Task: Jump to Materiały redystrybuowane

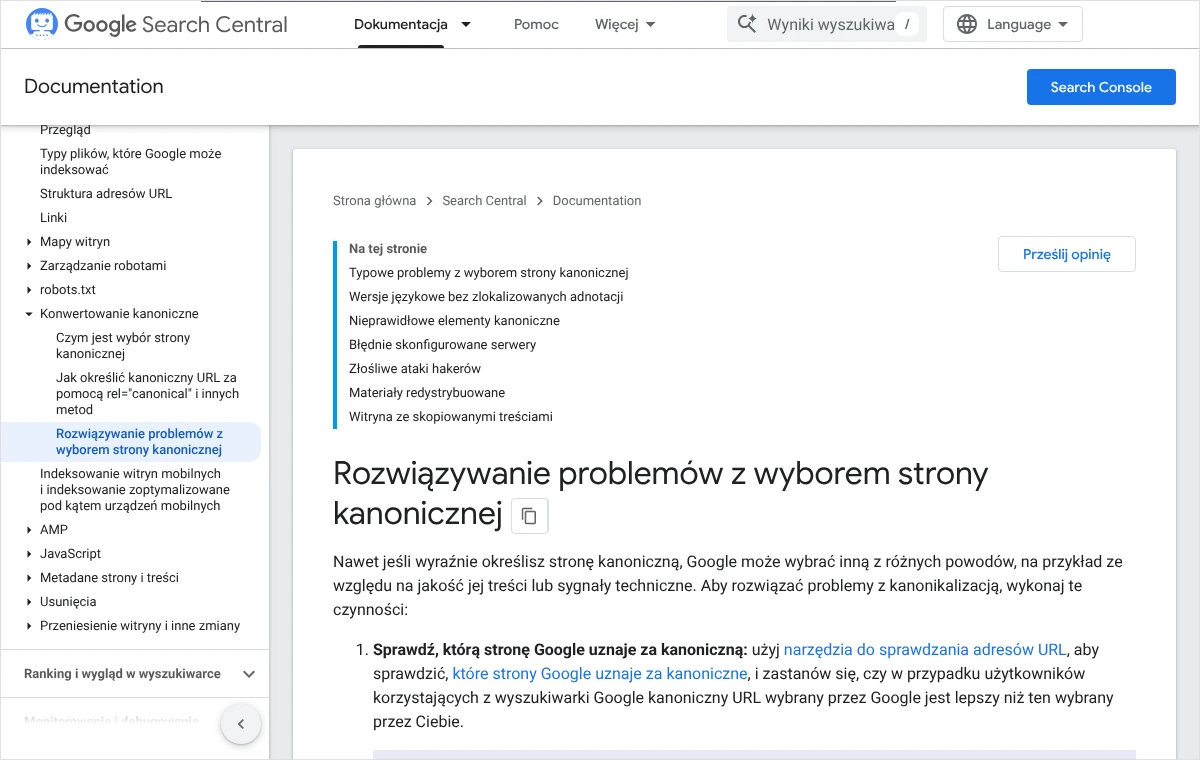Action: tap(427, 393)
